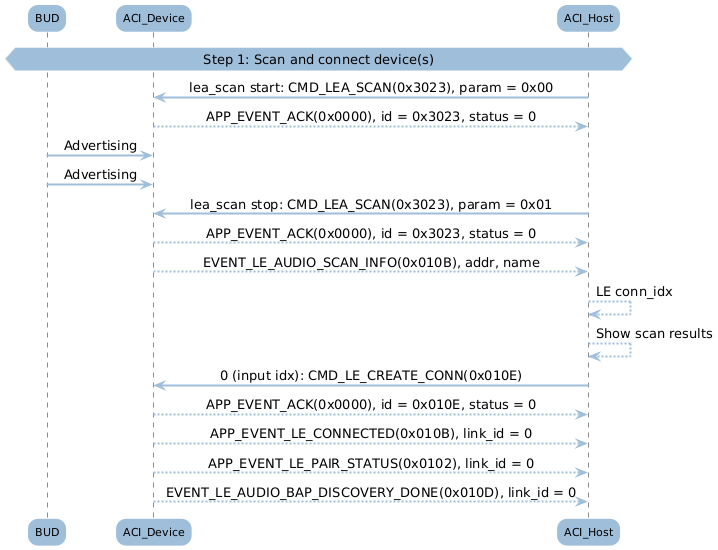Select the 'lea_scan start: CMD_LEA_SCAN(0x3023), param = 0x00' message
The image size is (718, 550).
pos(371,87)
